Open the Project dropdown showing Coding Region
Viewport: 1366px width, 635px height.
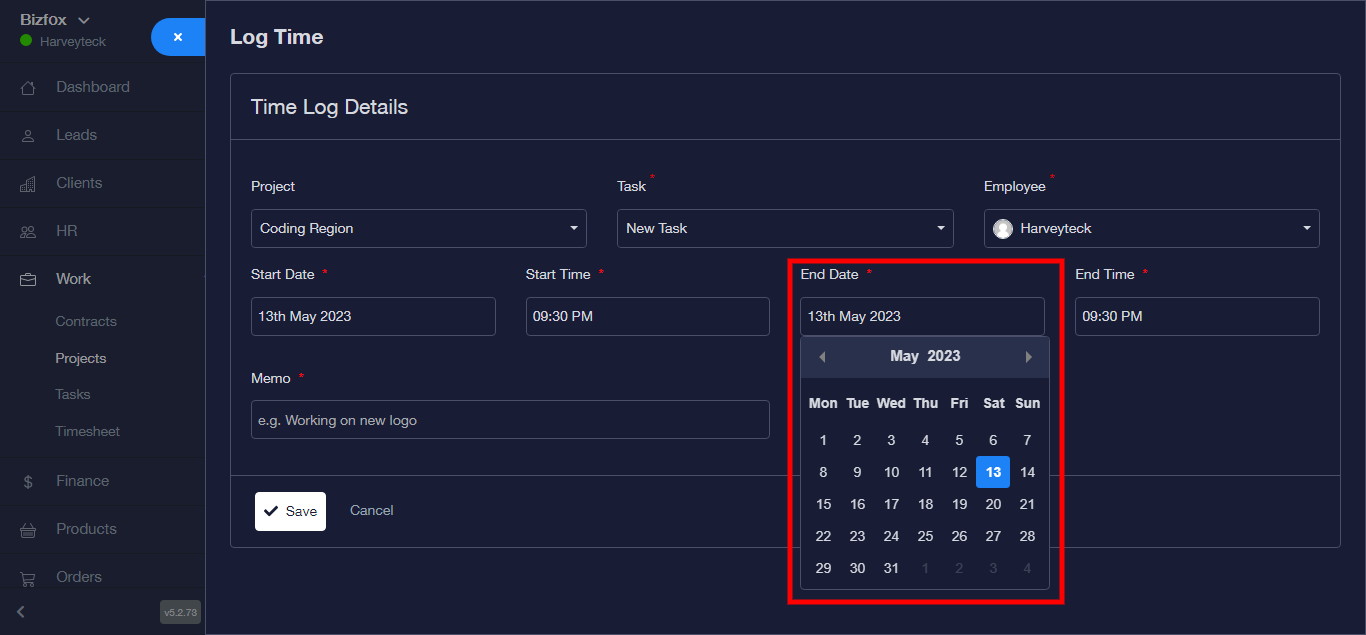click(x=418, y=228)
